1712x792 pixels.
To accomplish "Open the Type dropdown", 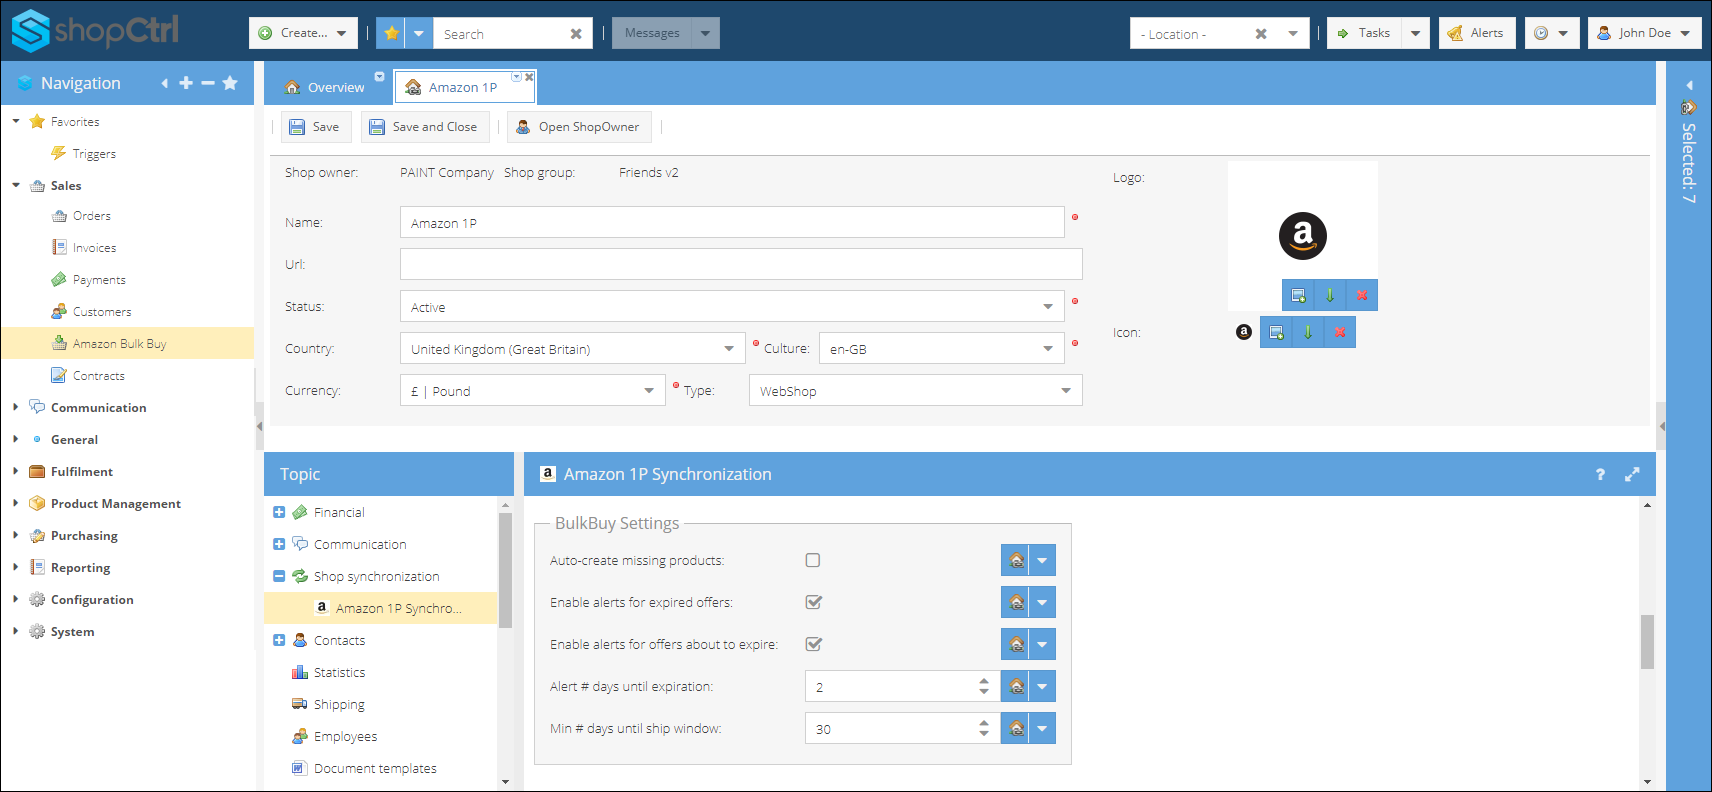I will click(1066, 391).
